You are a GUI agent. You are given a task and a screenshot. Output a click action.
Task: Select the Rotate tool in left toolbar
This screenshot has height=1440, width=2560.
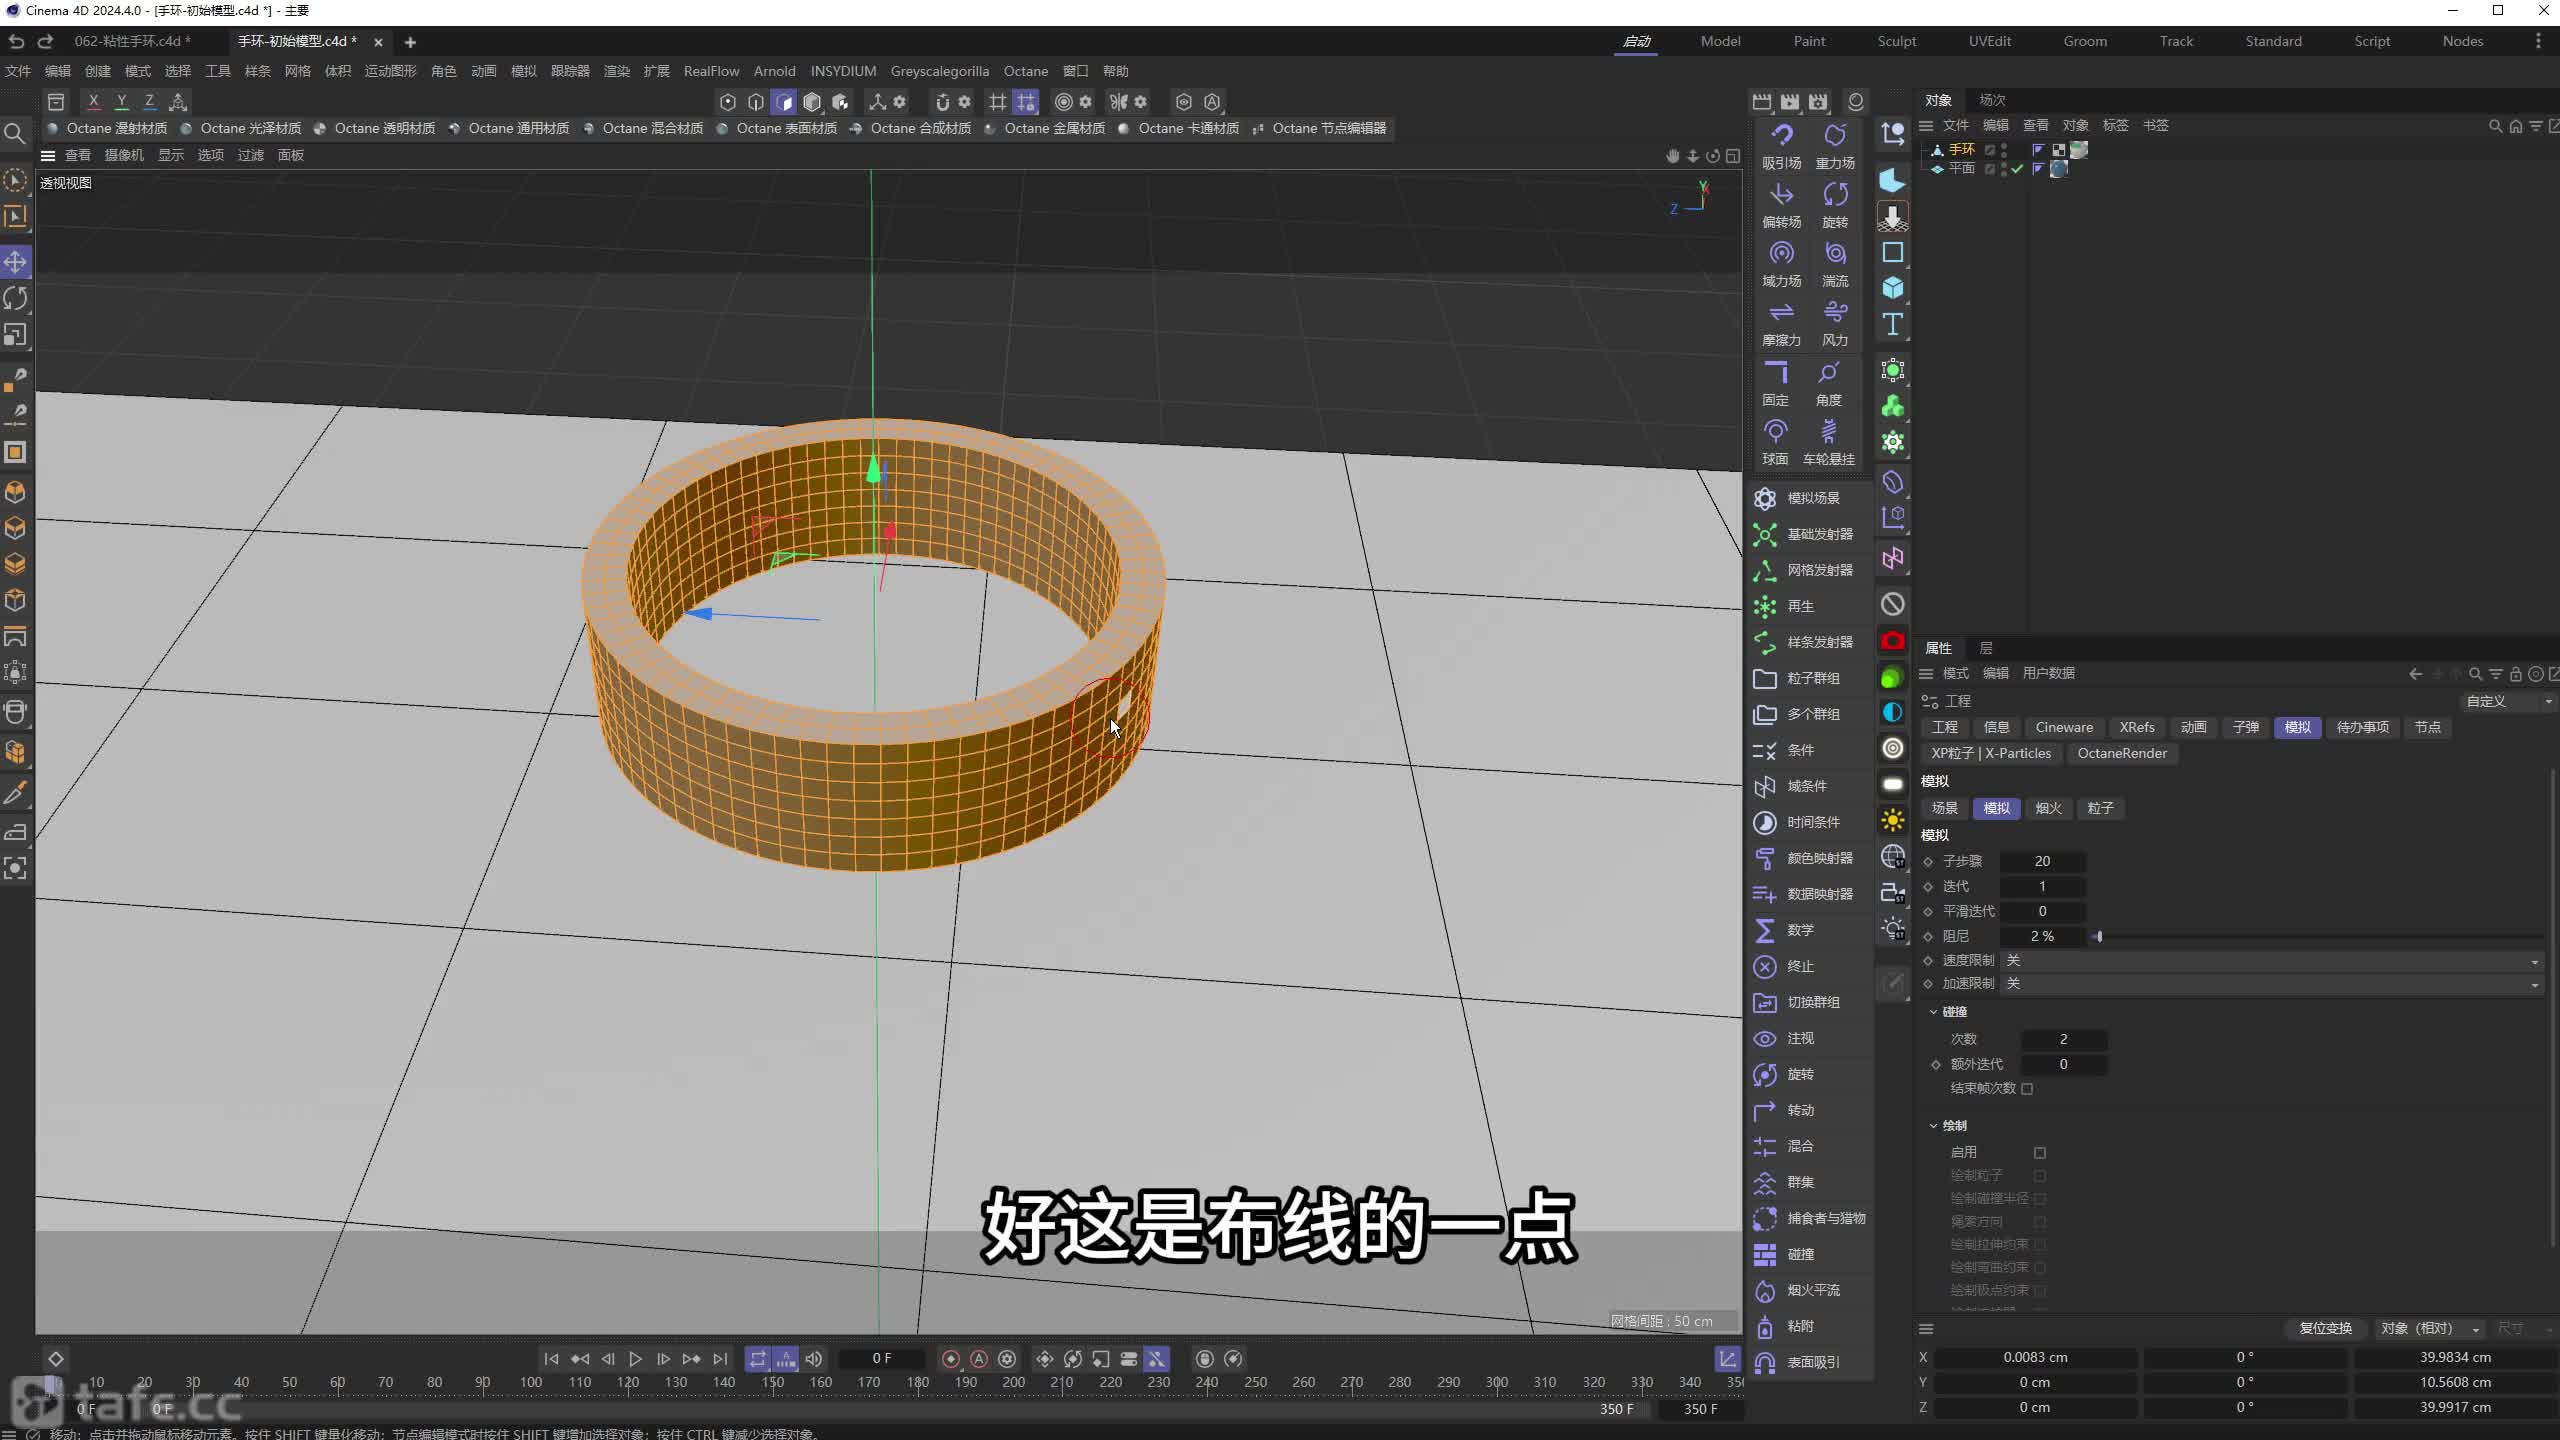15,298
